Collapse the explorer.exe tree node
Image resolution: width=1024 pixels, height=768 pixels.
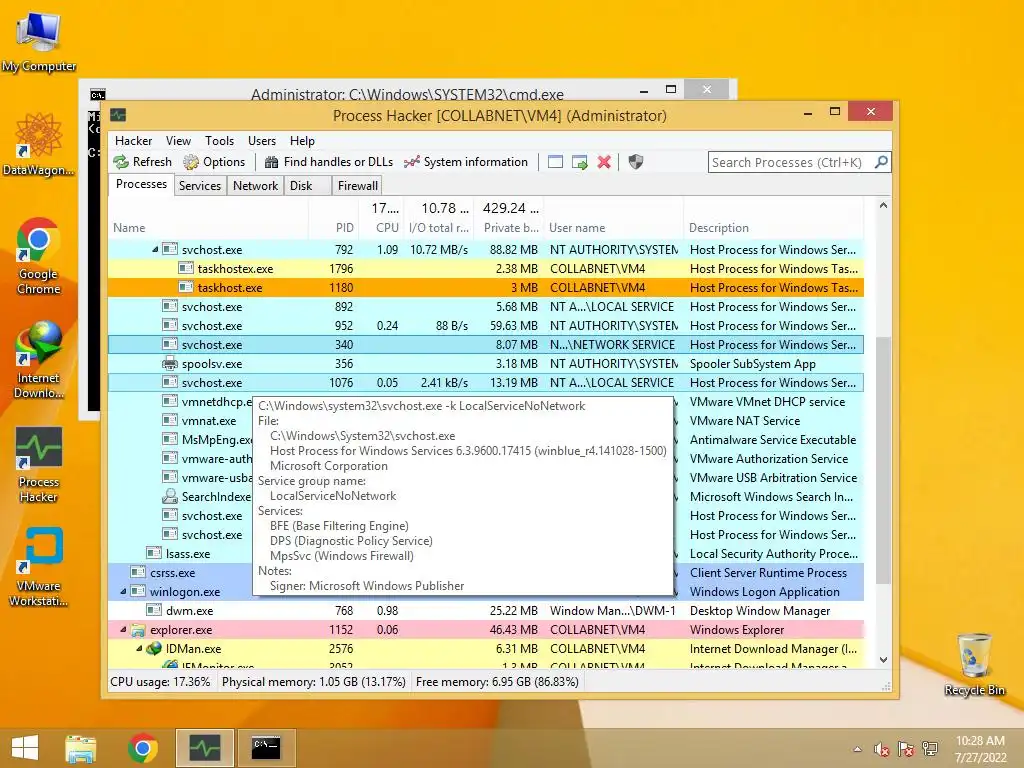coord(123,630)
